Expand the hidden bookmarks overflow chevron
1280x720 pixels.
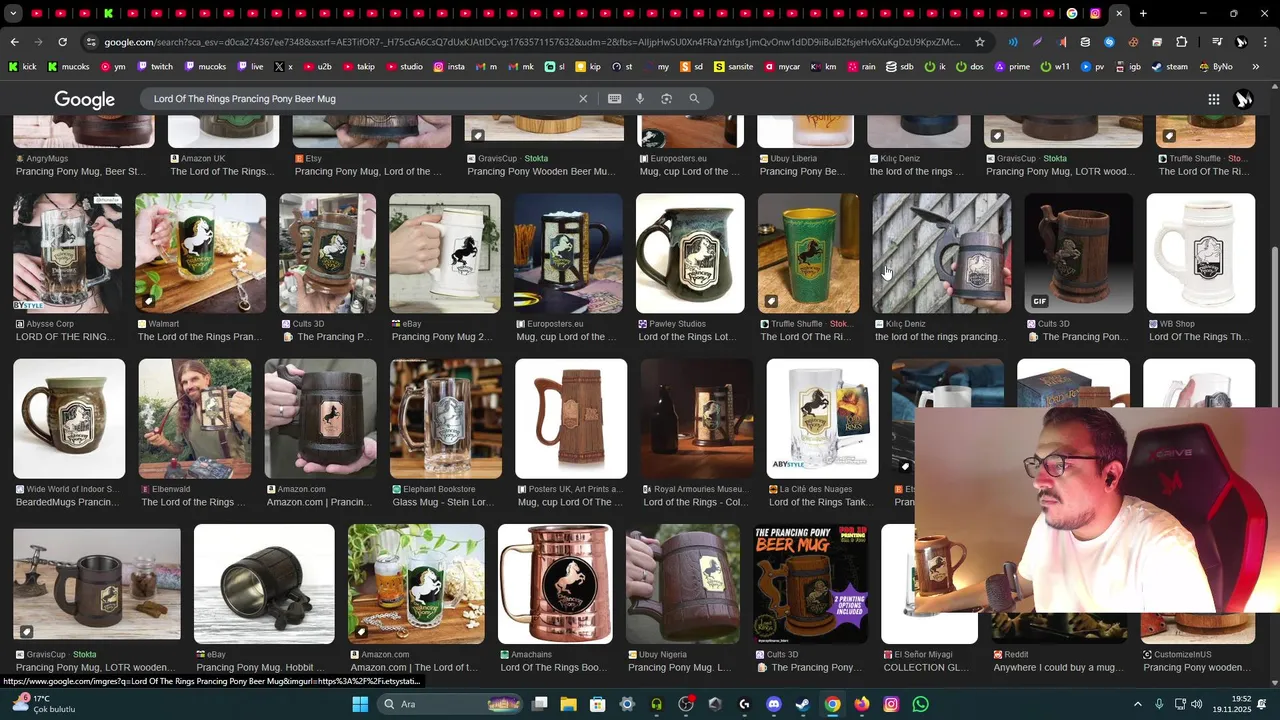point(1257,67)
